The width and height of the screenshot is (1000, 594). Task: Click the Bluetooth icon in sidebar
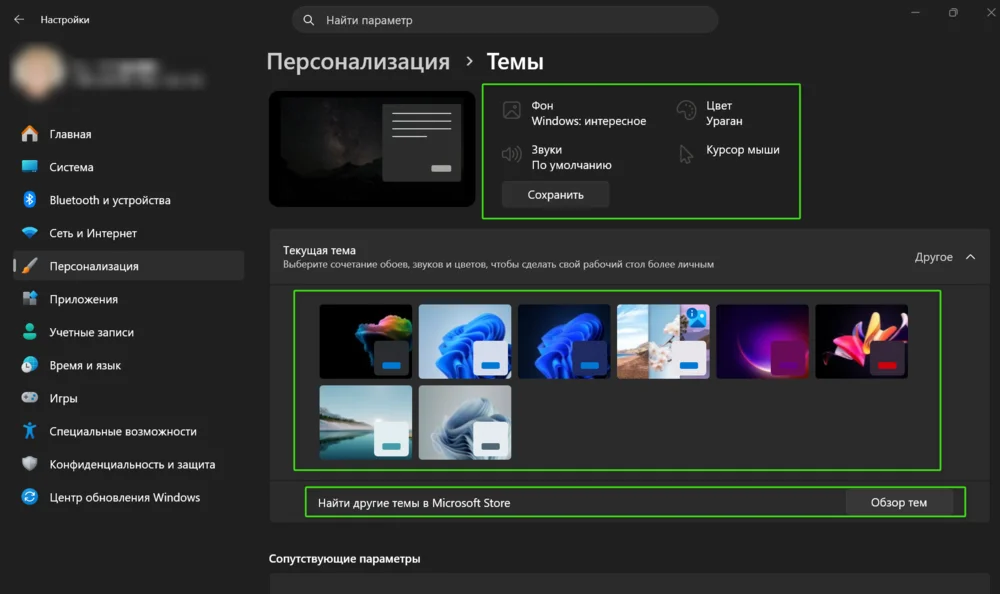(x=29, y=200)
